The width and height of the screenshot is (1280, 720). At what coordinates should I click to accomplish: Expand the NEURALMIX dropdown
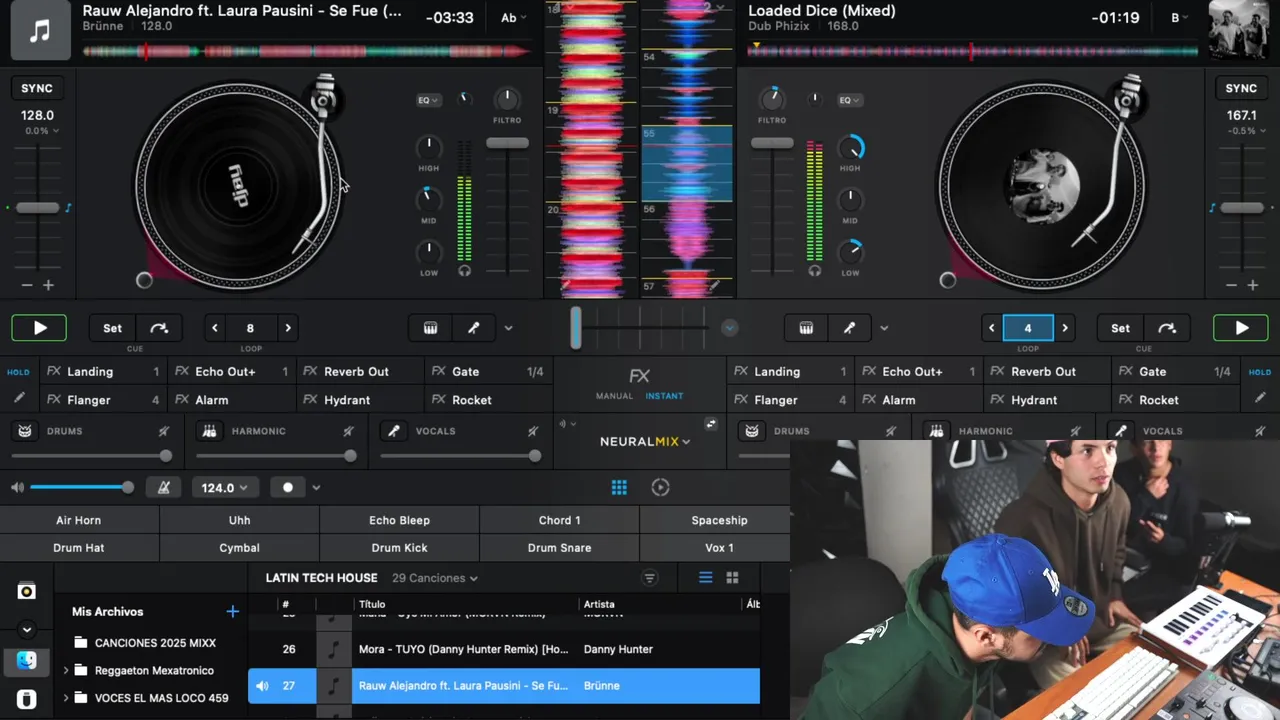[x=645, y=441]
